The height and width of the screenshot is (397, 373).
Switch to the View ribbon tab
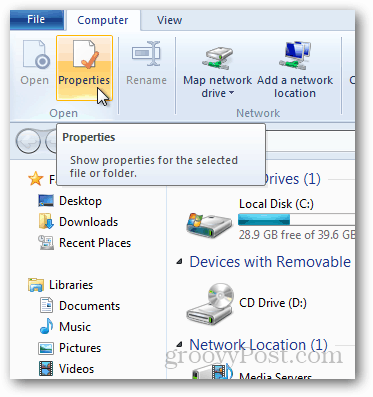[x=169, y=20]
